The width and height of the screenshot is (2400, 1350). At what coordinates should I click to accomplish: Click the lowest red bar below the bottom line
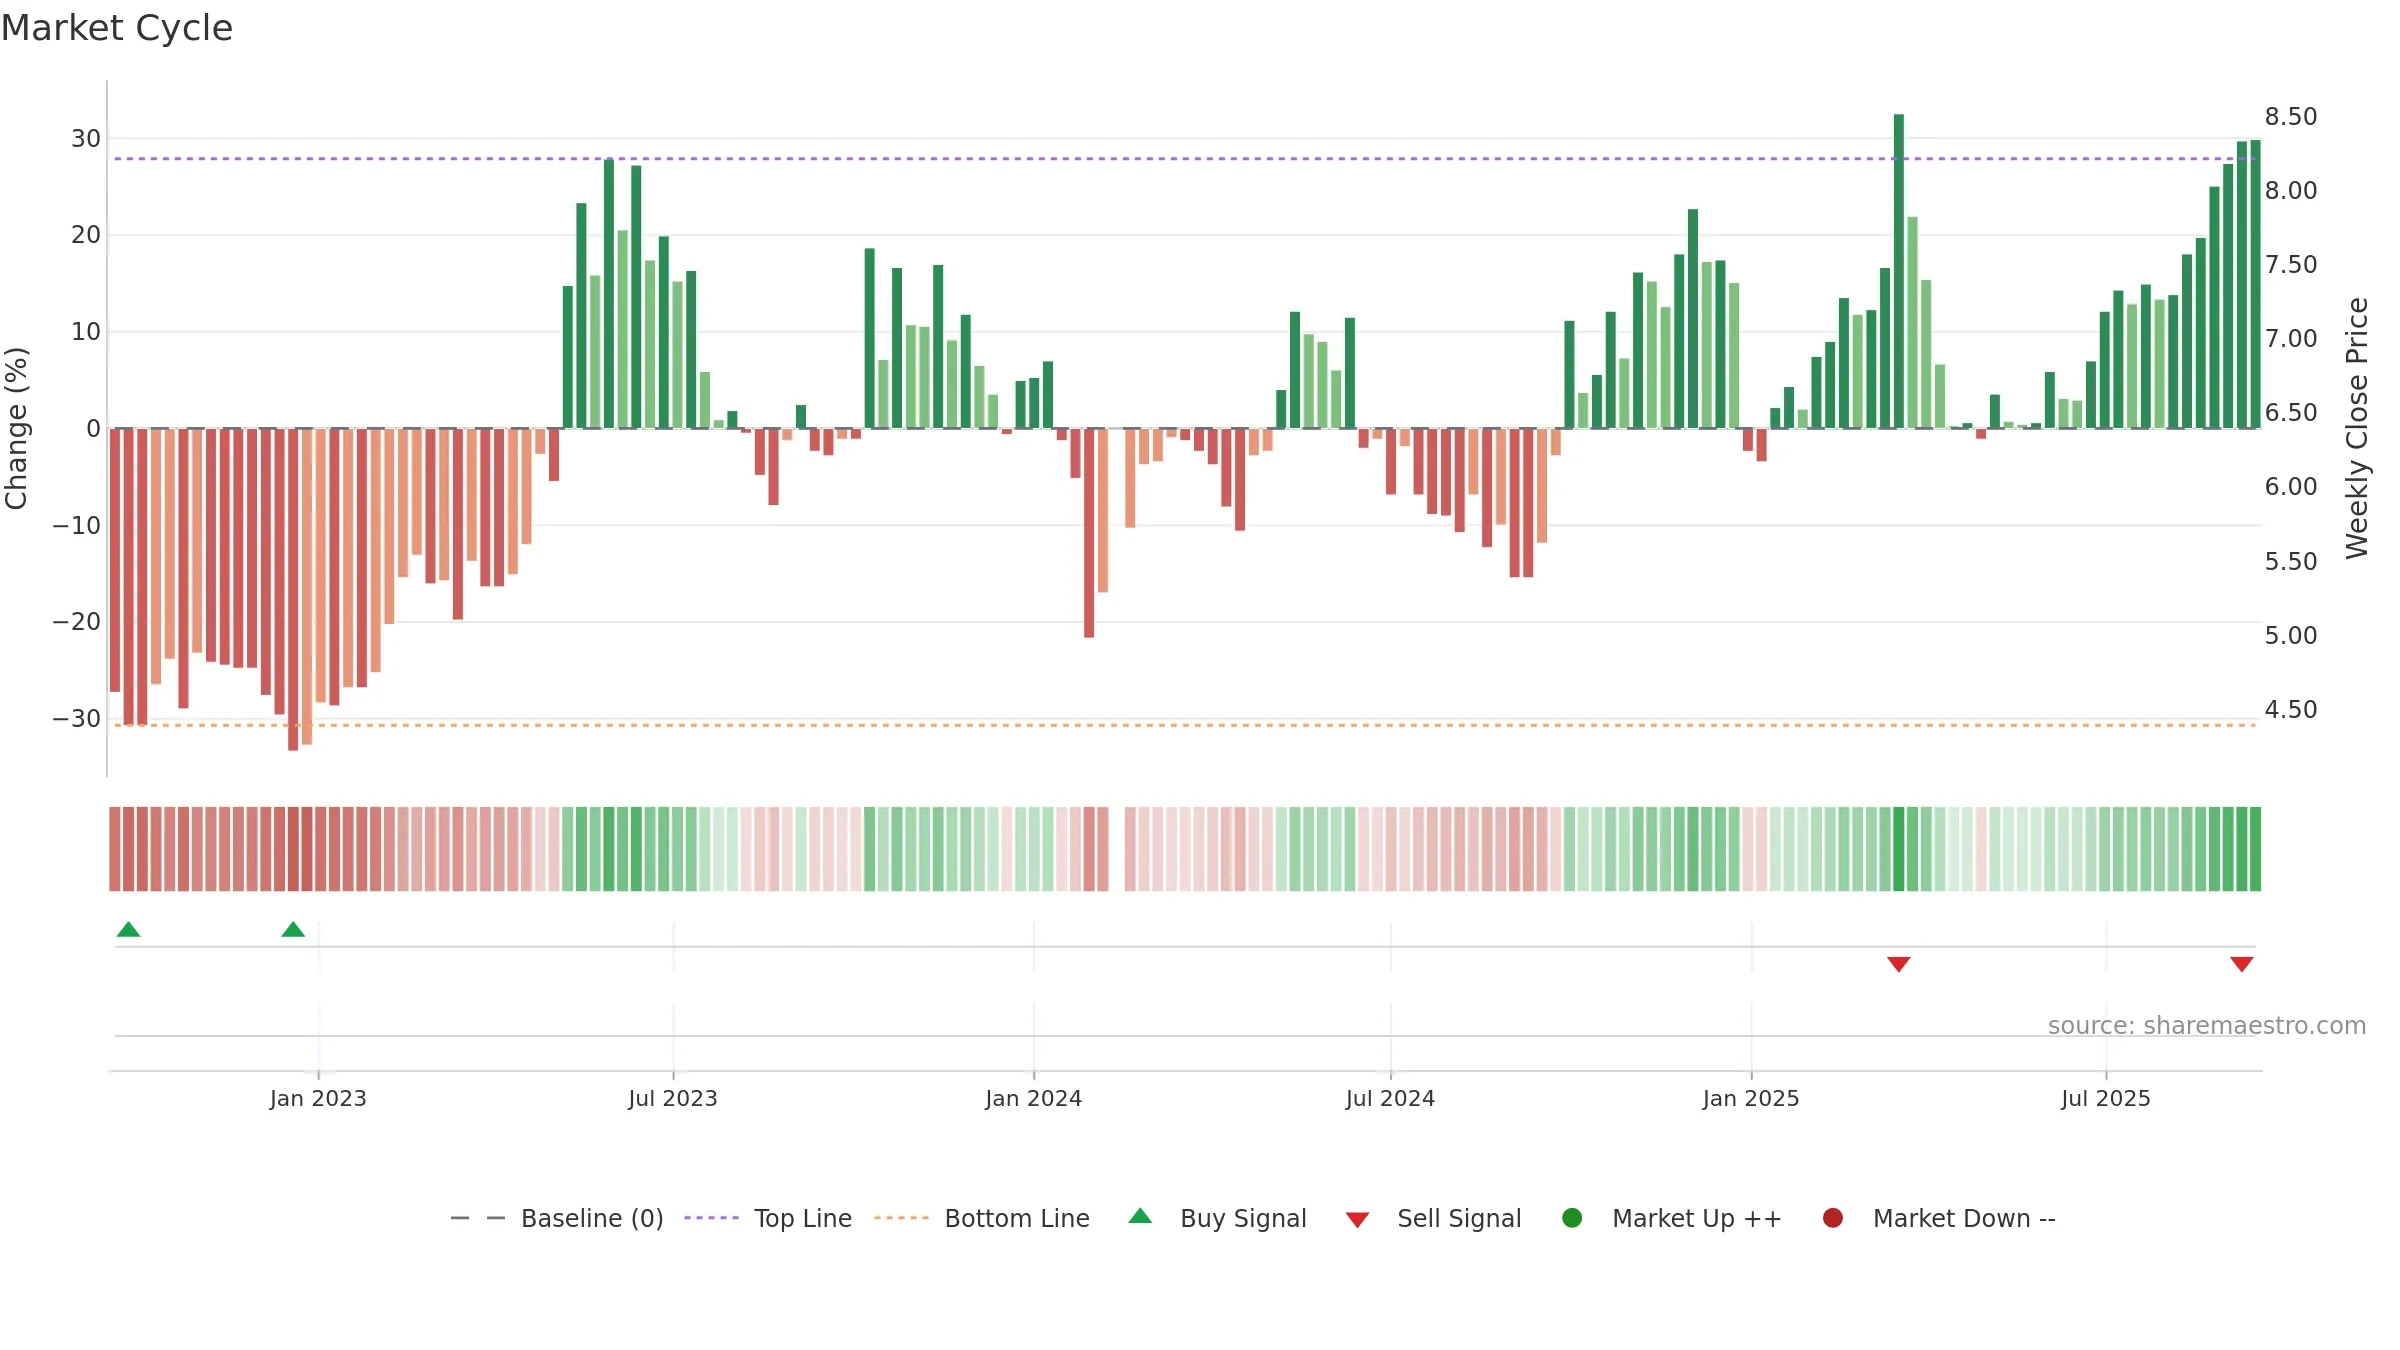tap(293, 589)
